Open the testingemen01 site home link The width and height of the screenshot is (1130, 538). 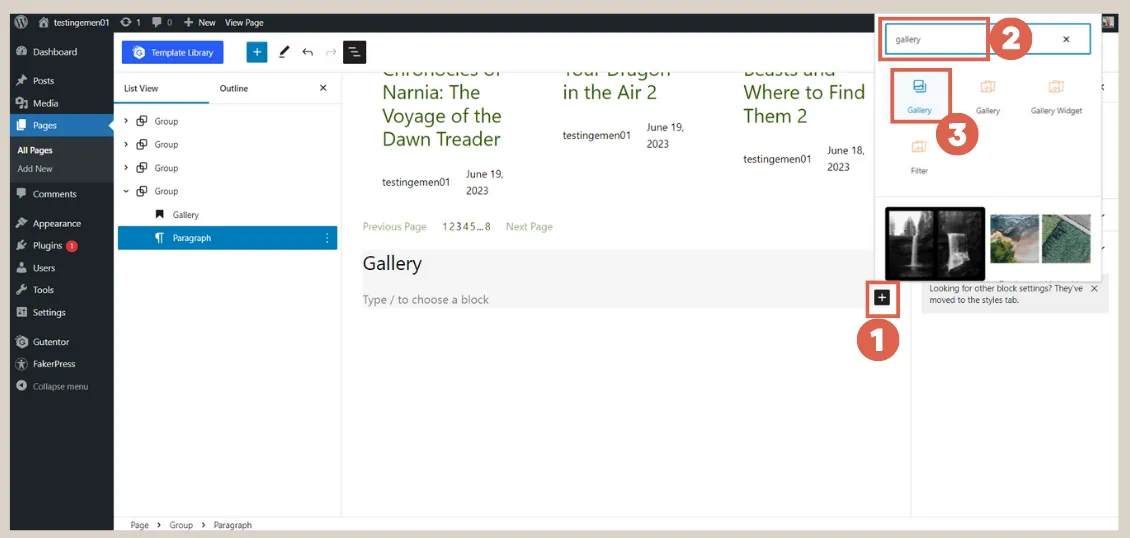74,22
